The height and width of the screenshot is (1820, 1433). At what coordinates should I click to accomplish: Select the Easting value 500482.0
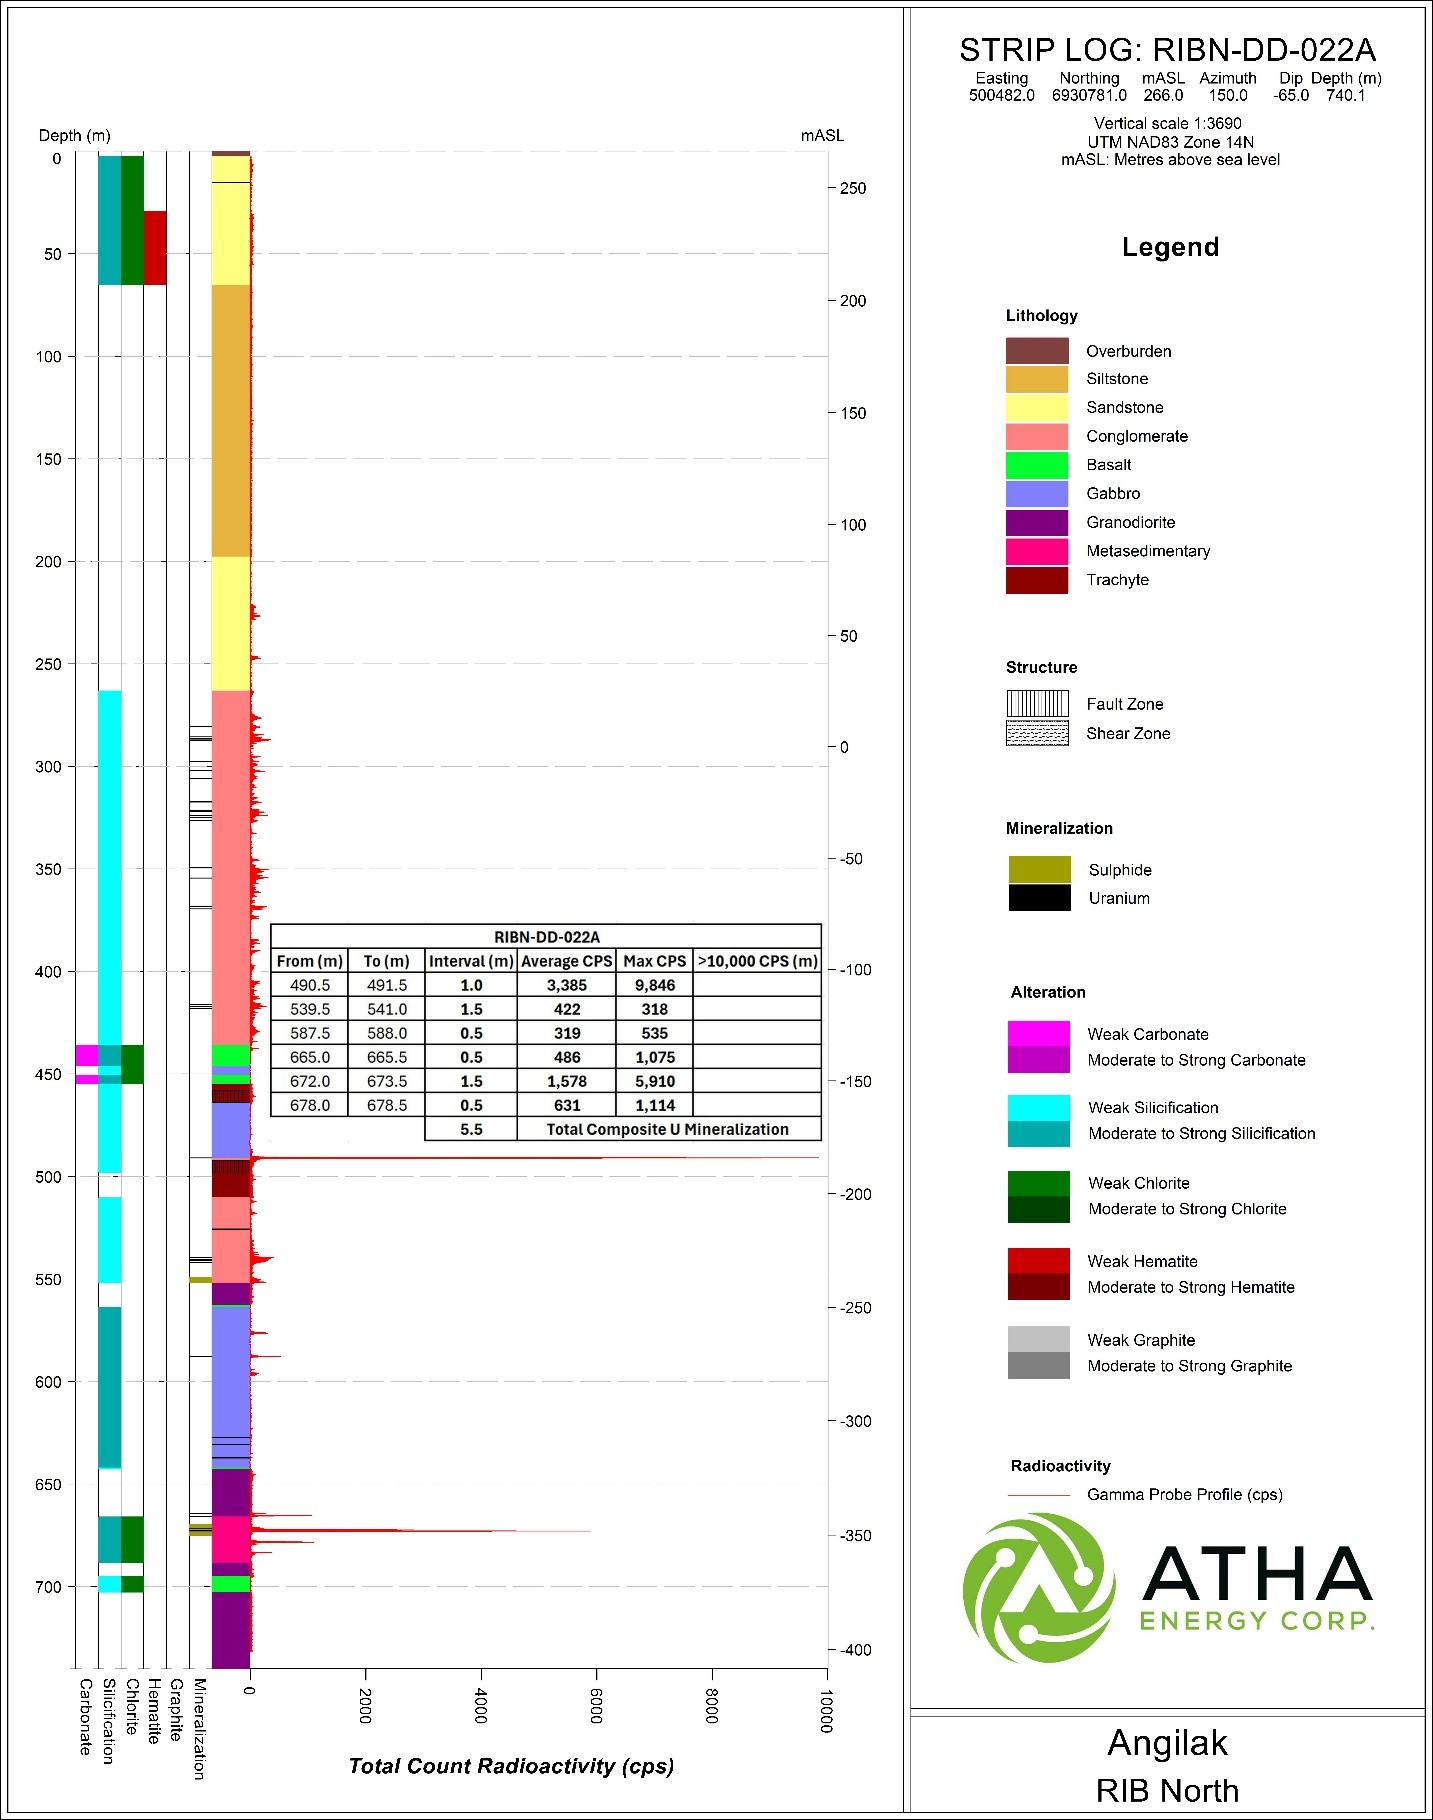[1002, 96]
